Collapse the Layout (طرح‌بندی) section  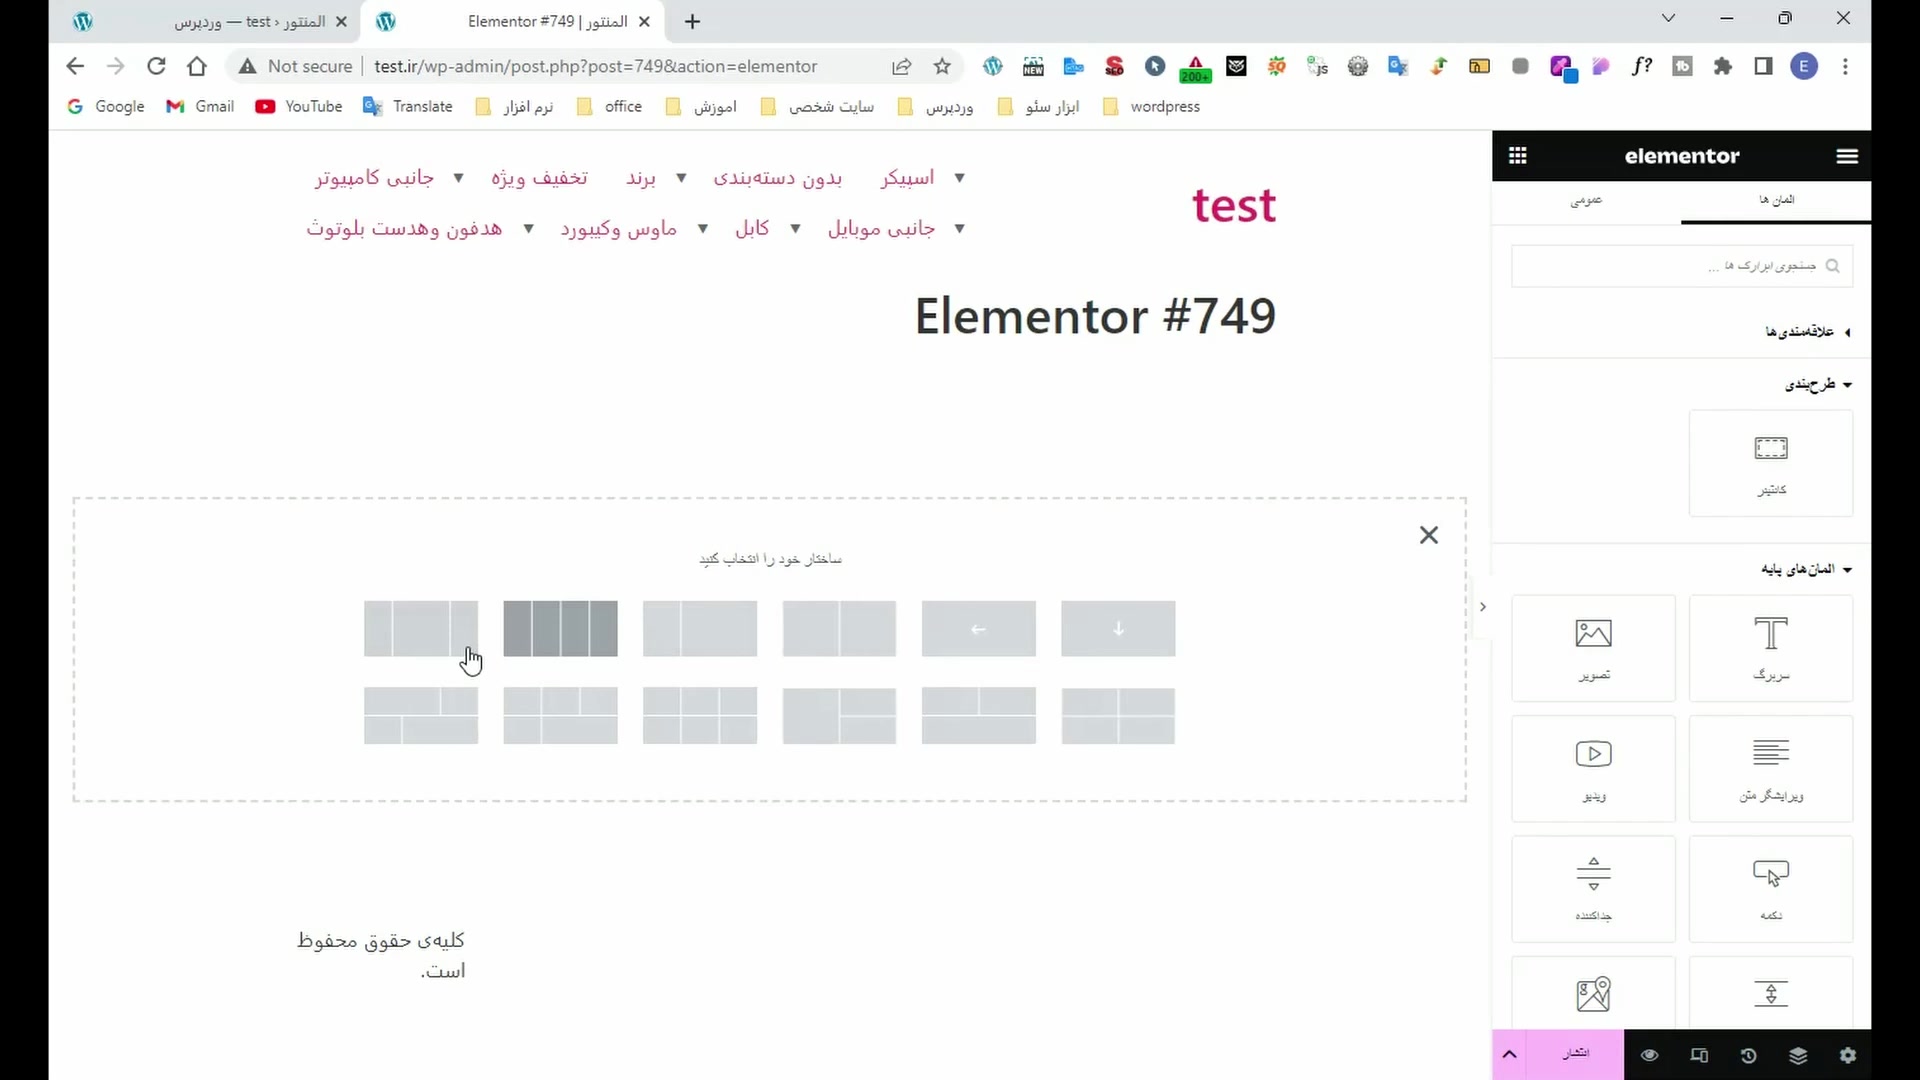(x=1818, y=384)
